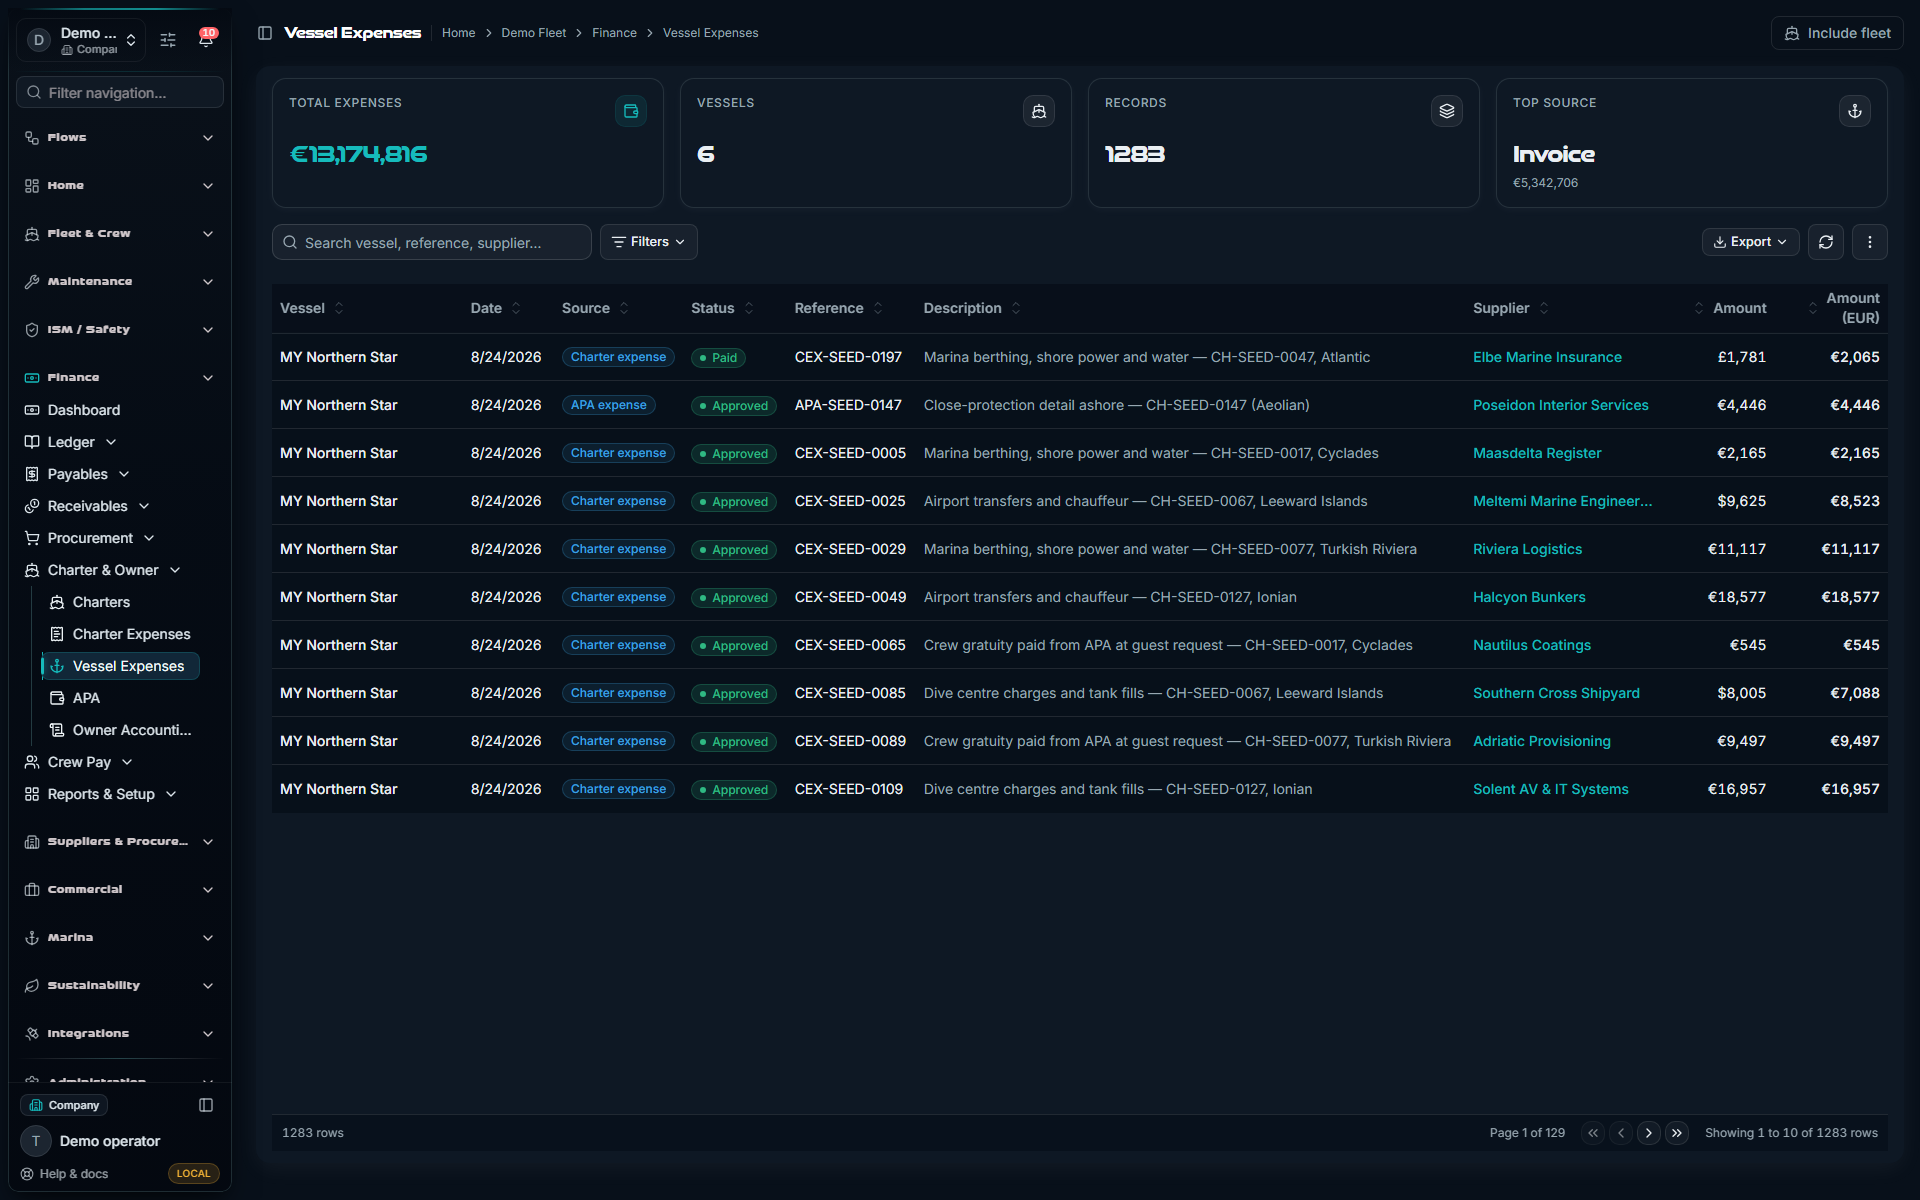Image resolution: width=1920 pixels, height=1200 pixels.
Task: Collapse the Finance section
Action: click(119, 378)
